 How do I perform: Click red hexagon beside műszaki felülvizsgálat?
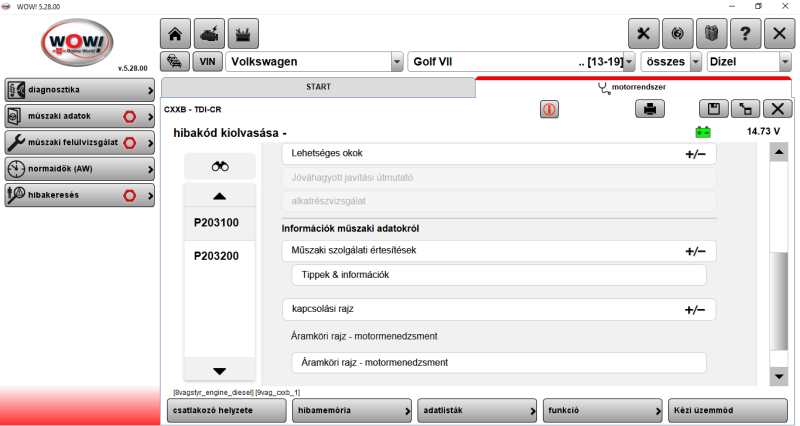[130, 143]
